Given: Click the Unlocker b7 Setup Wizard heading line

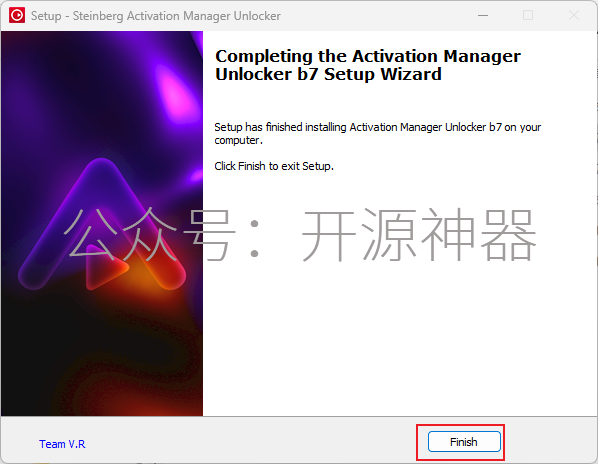Looking at the screenshot, I should (x=328, y=74).
